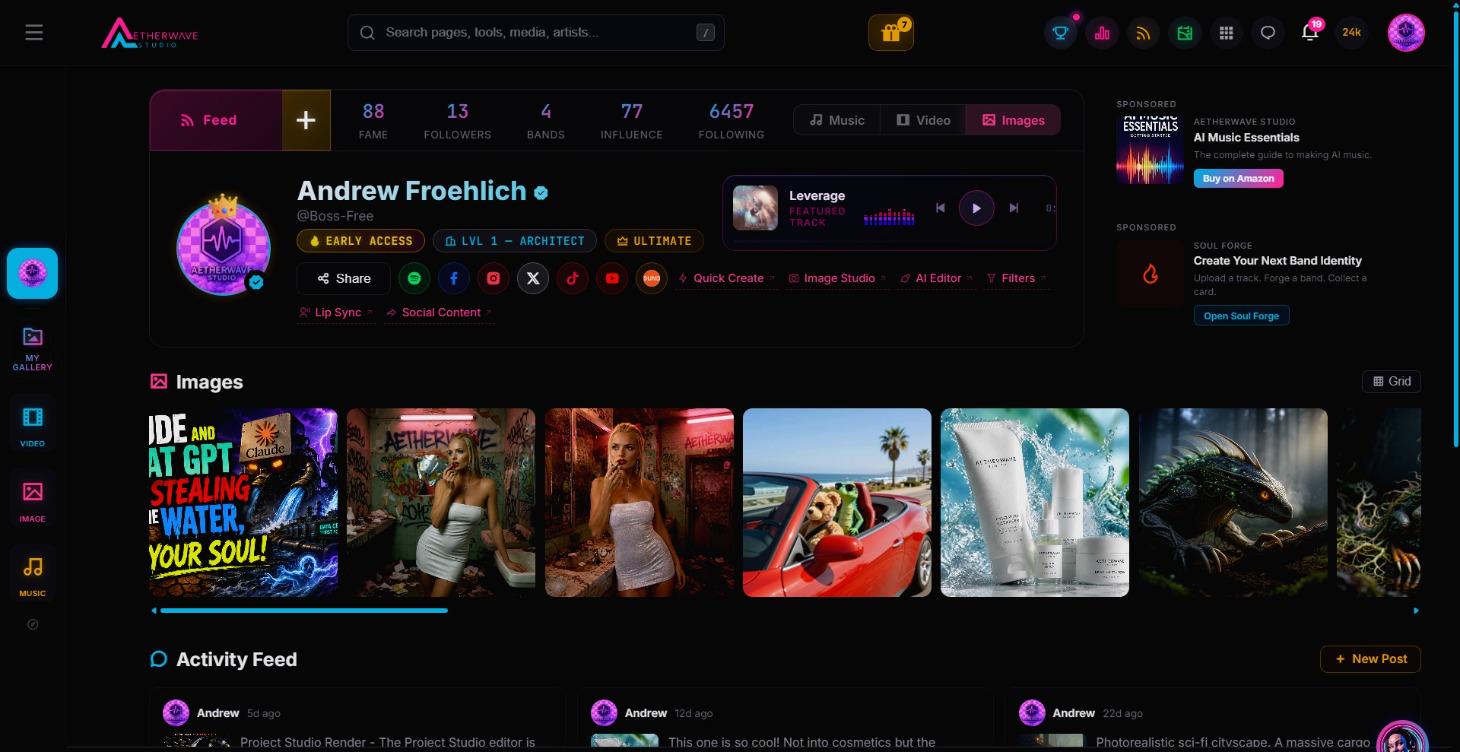Open the apps grid icon

[1226, 33]
